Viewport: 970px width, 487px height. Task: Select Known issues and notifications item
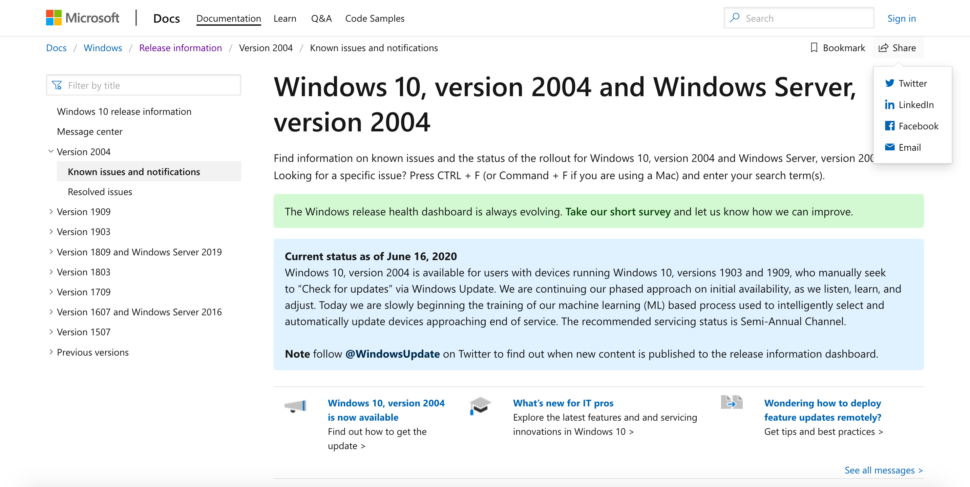(149, 171)
